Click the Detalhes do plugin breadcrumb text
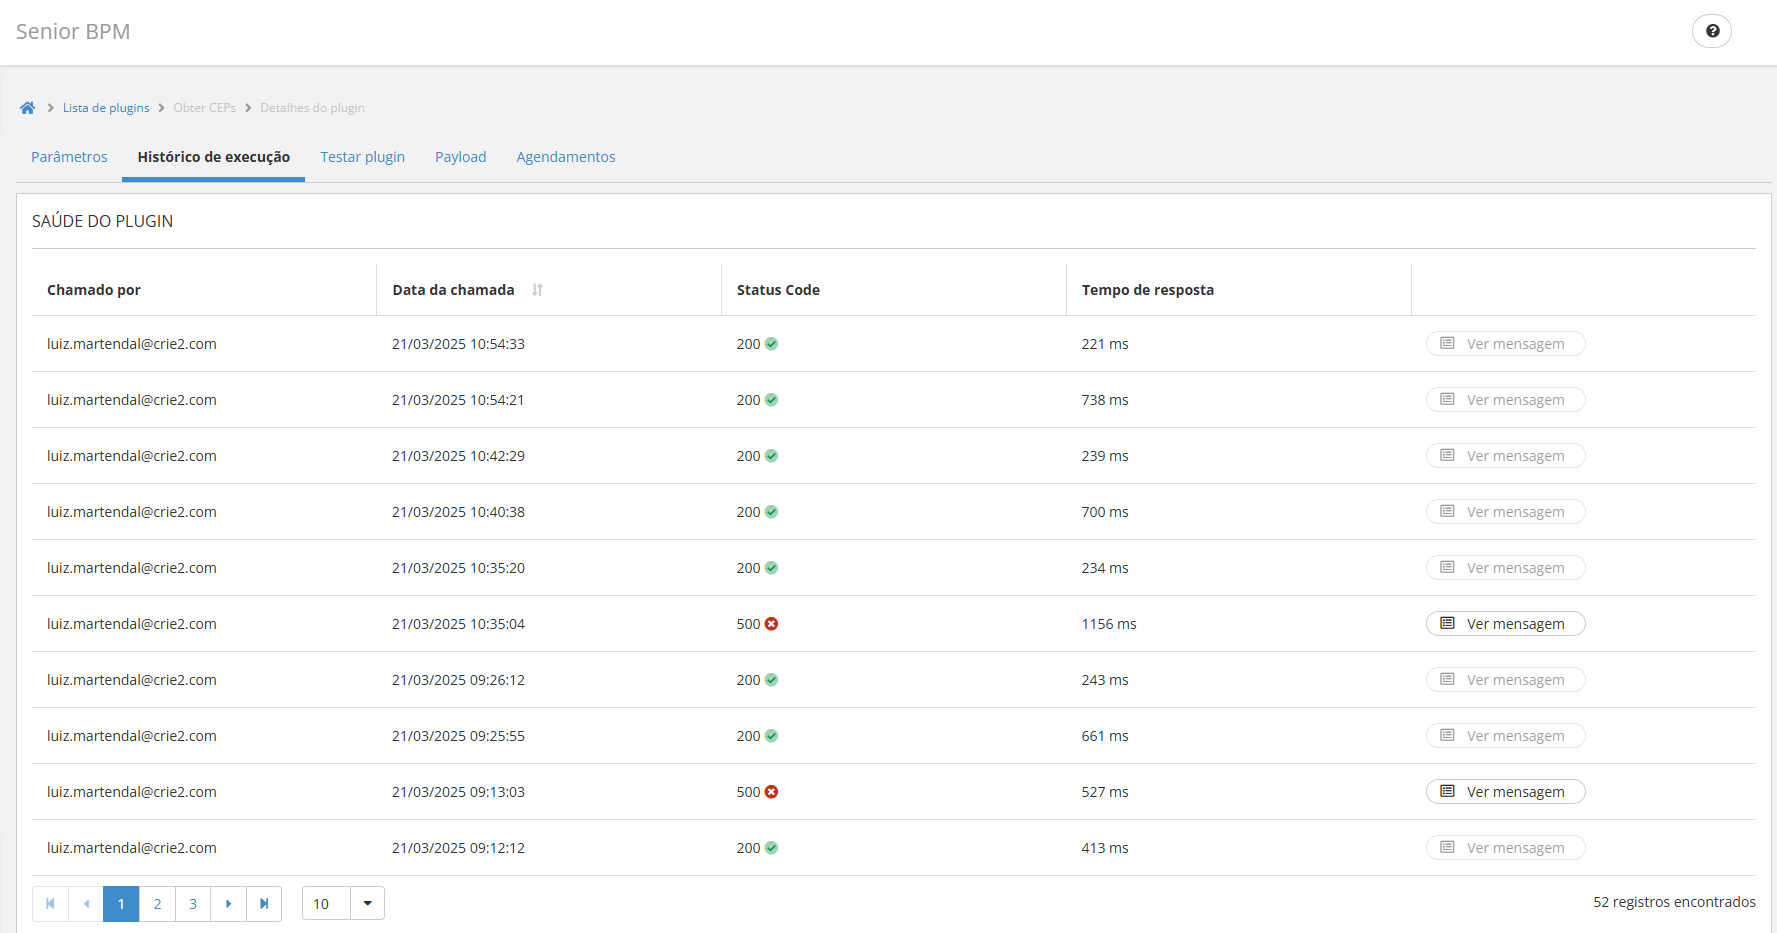This screenshot has width=1777, height=933. (312, 108)
